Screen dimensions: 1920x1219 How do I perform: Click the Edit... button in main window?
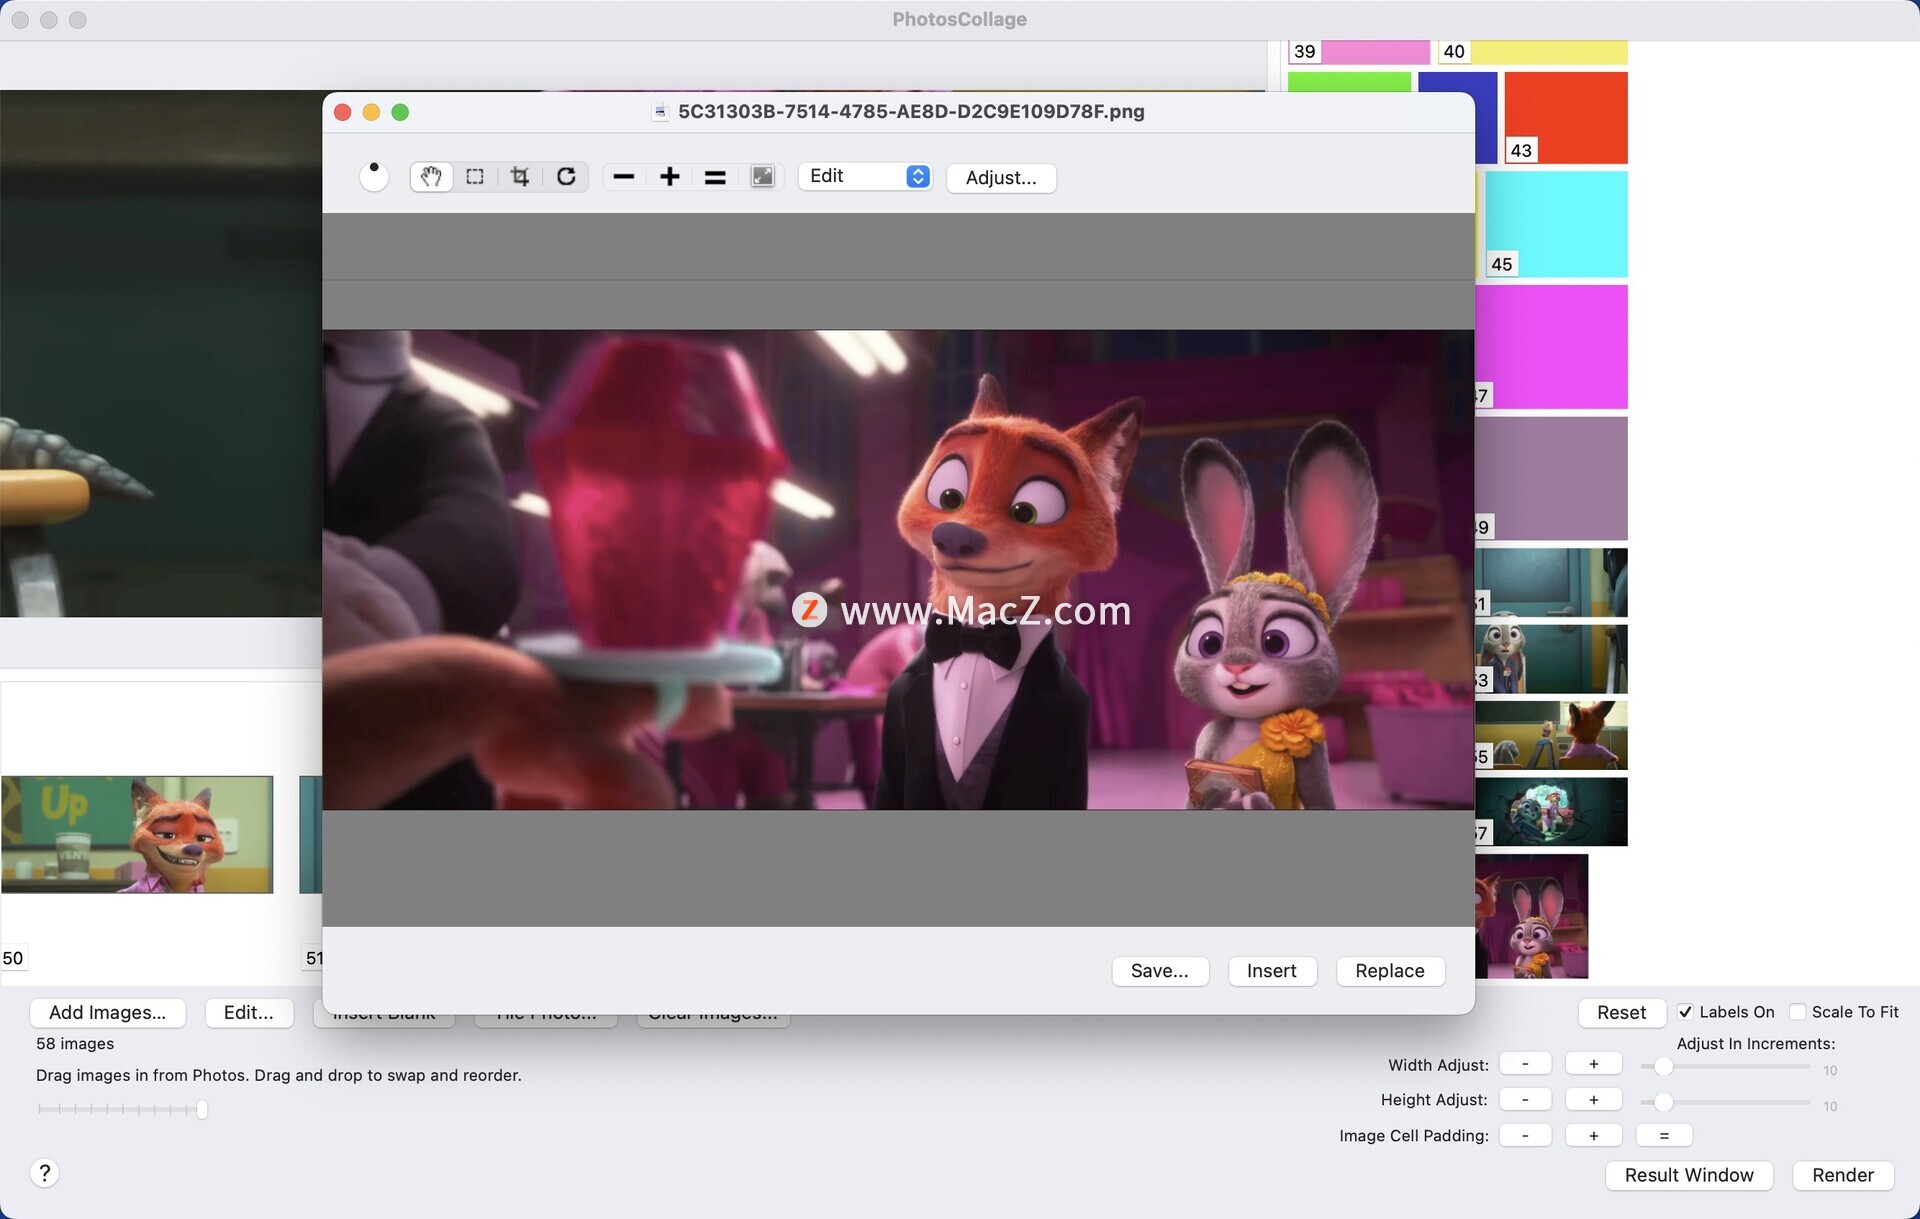click(x=249, y=1012)
